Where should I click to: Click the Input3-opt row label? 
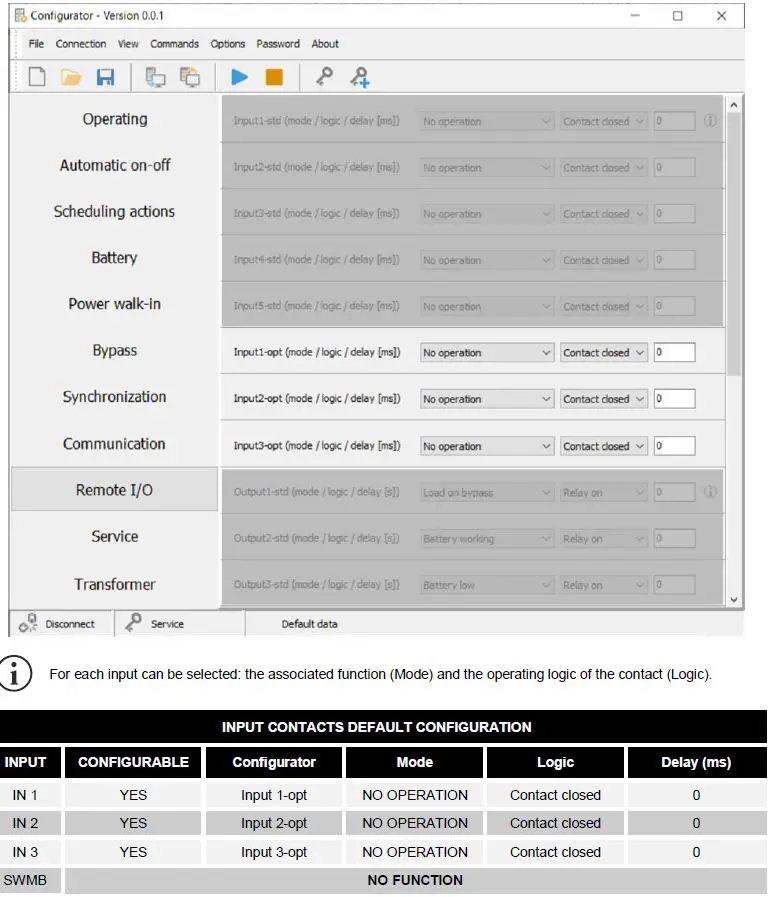click(x=316, y=445)
